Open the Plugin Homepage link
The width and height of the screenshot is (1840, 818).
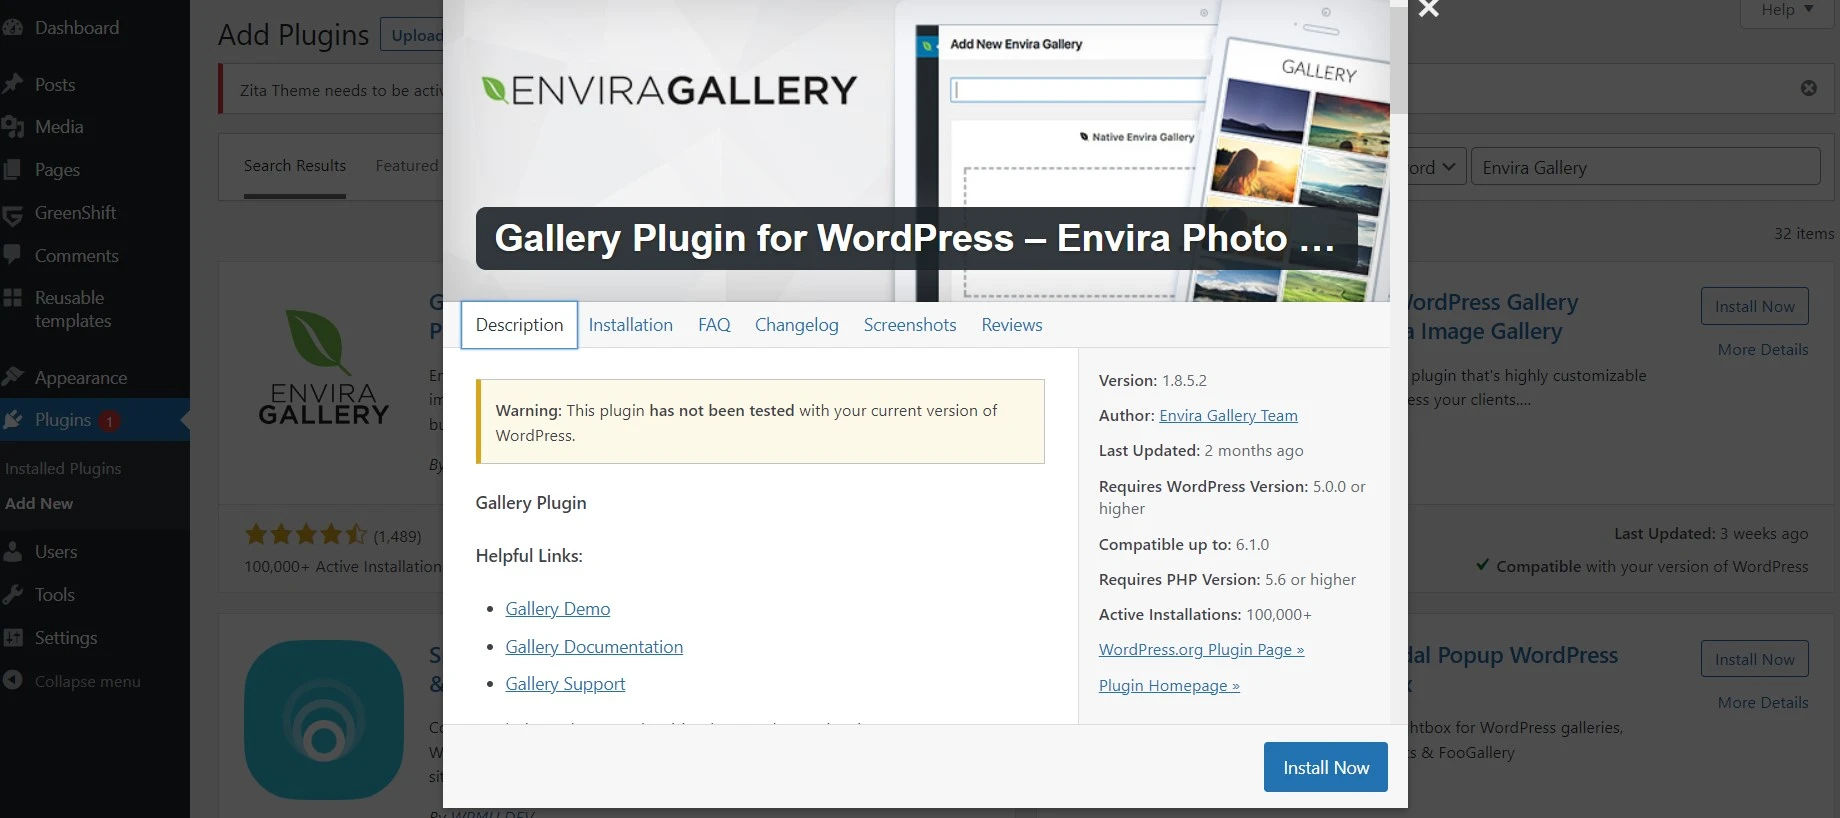click(x=1169, y=686)
